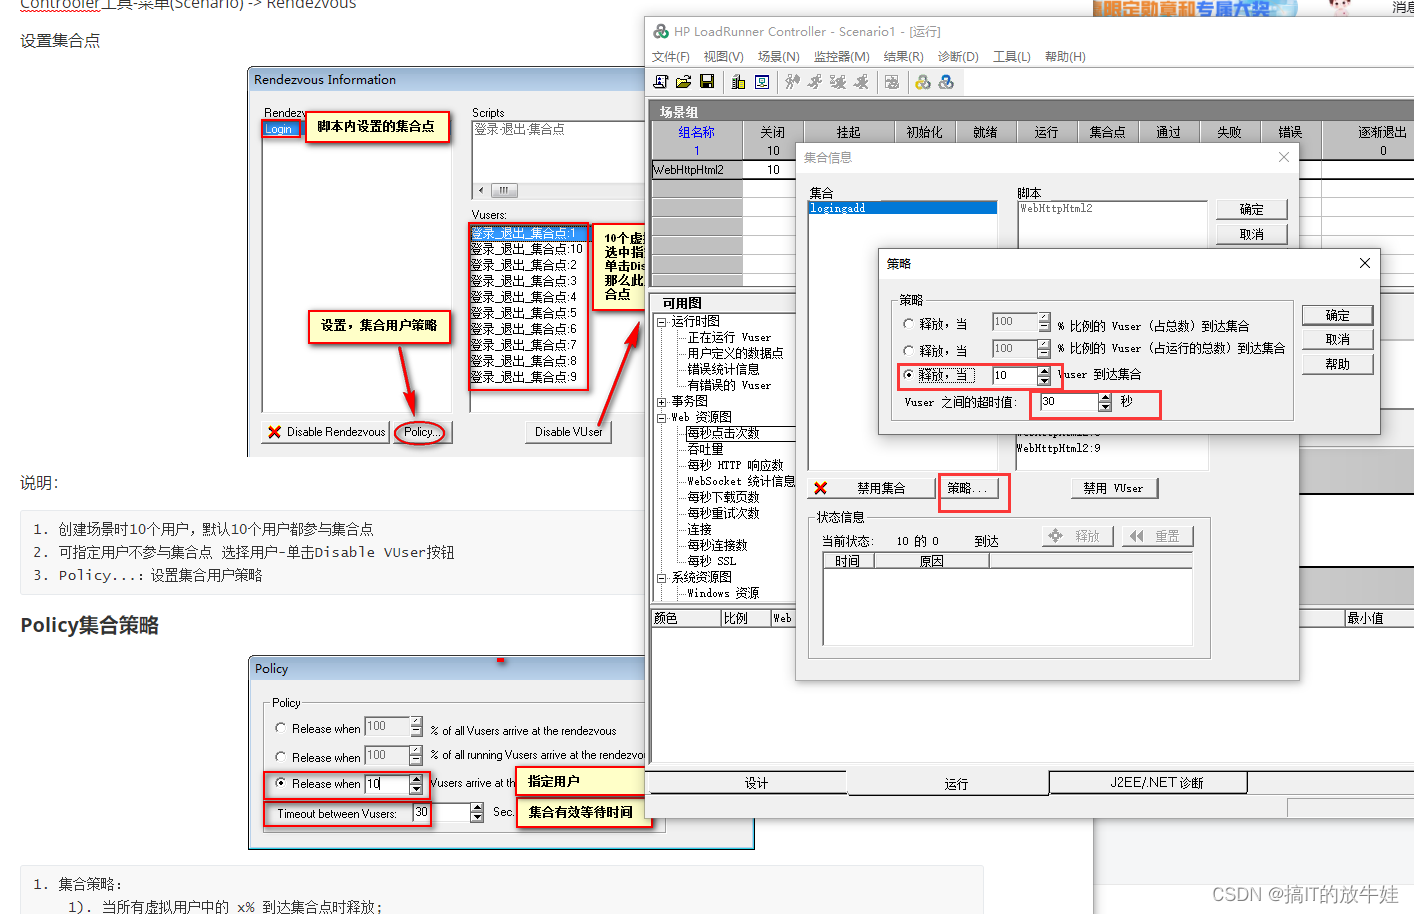Open the 帮助(H) menu
The image size is (1414, 914).
(x=1065, y=57)
